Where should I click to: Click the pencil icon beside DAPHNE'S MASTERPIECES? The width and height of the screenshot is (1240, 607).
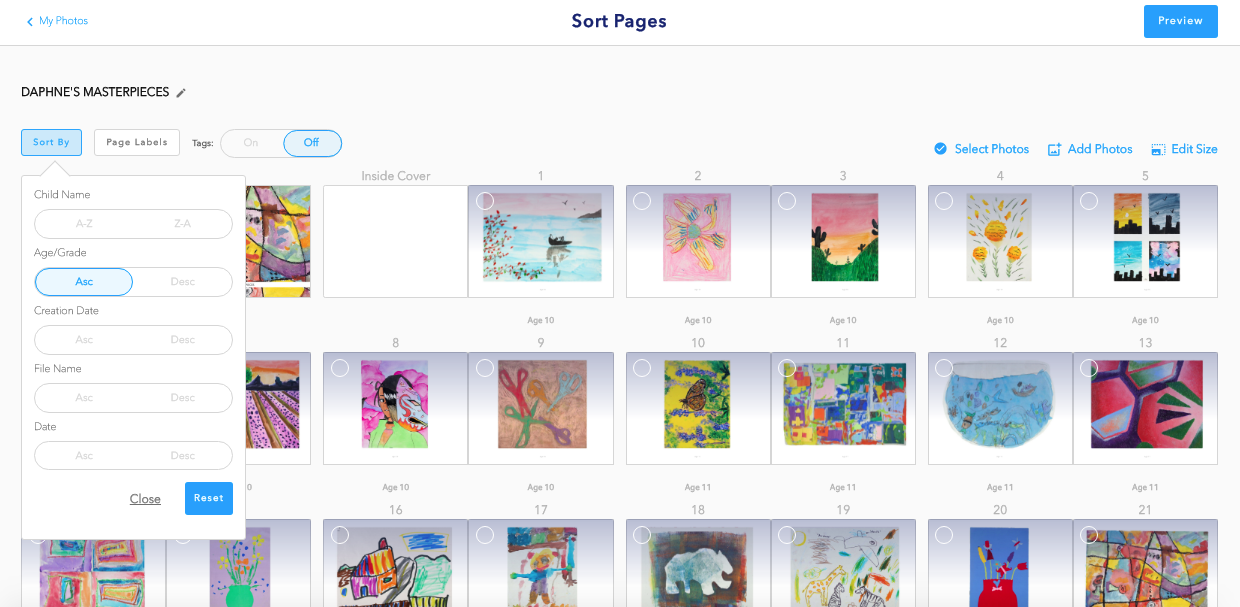point(181,93)
